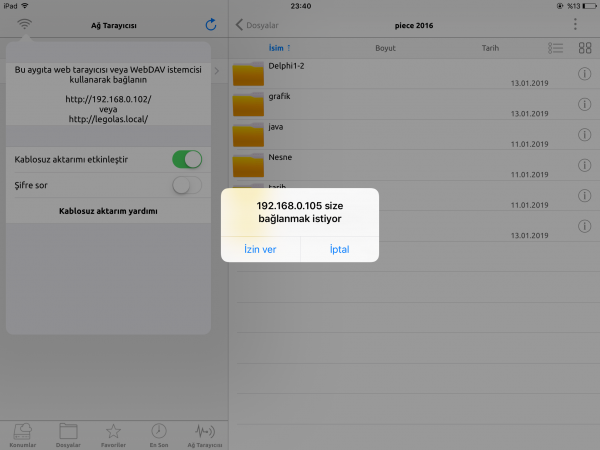
Task: Show info for the Nesne folder
Action: 585,165
